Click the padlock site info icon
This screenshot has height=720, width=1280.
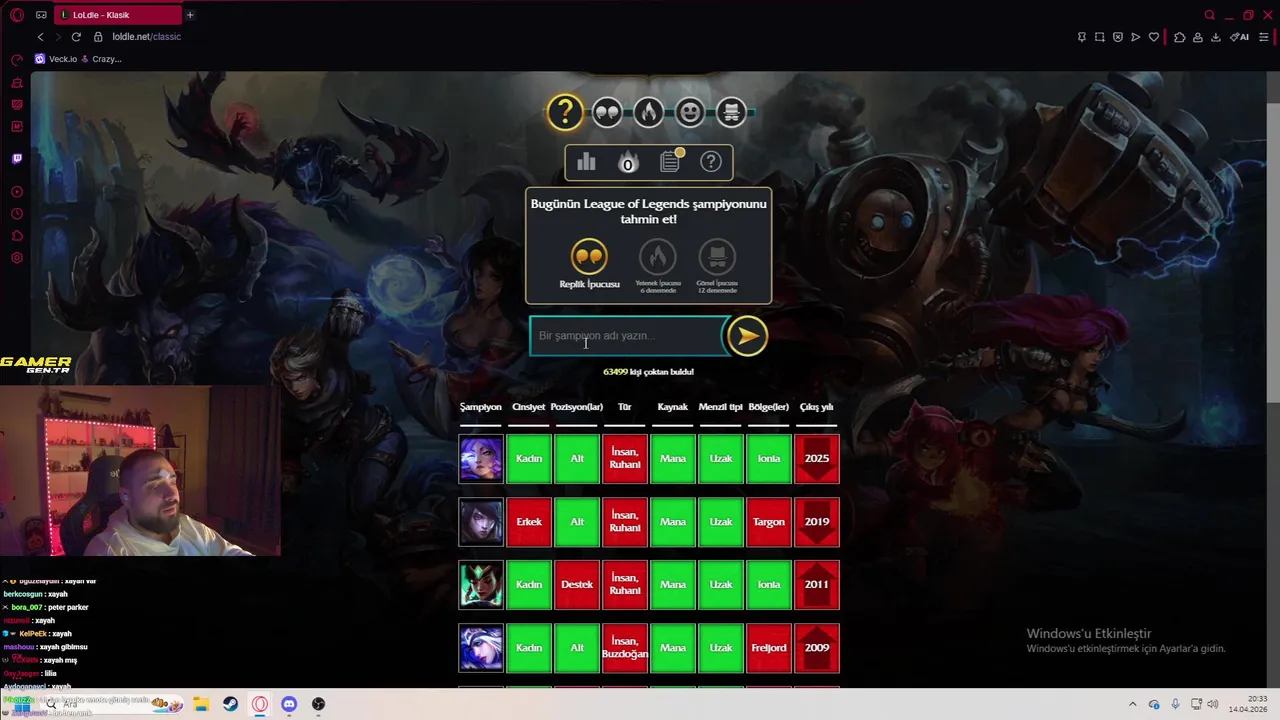[98, 37]
